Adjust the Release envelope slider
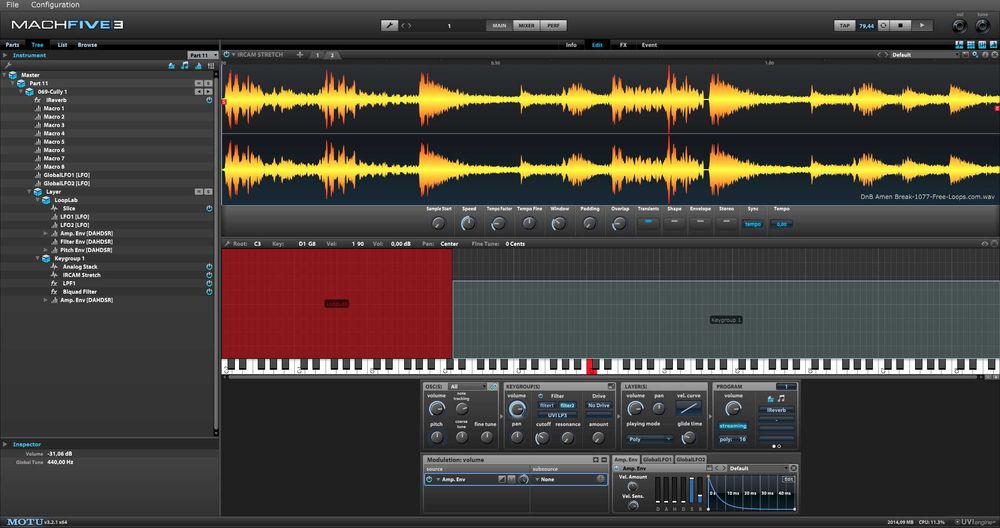The width and height of the screenshot is (1000, 528). pos(700,491)
